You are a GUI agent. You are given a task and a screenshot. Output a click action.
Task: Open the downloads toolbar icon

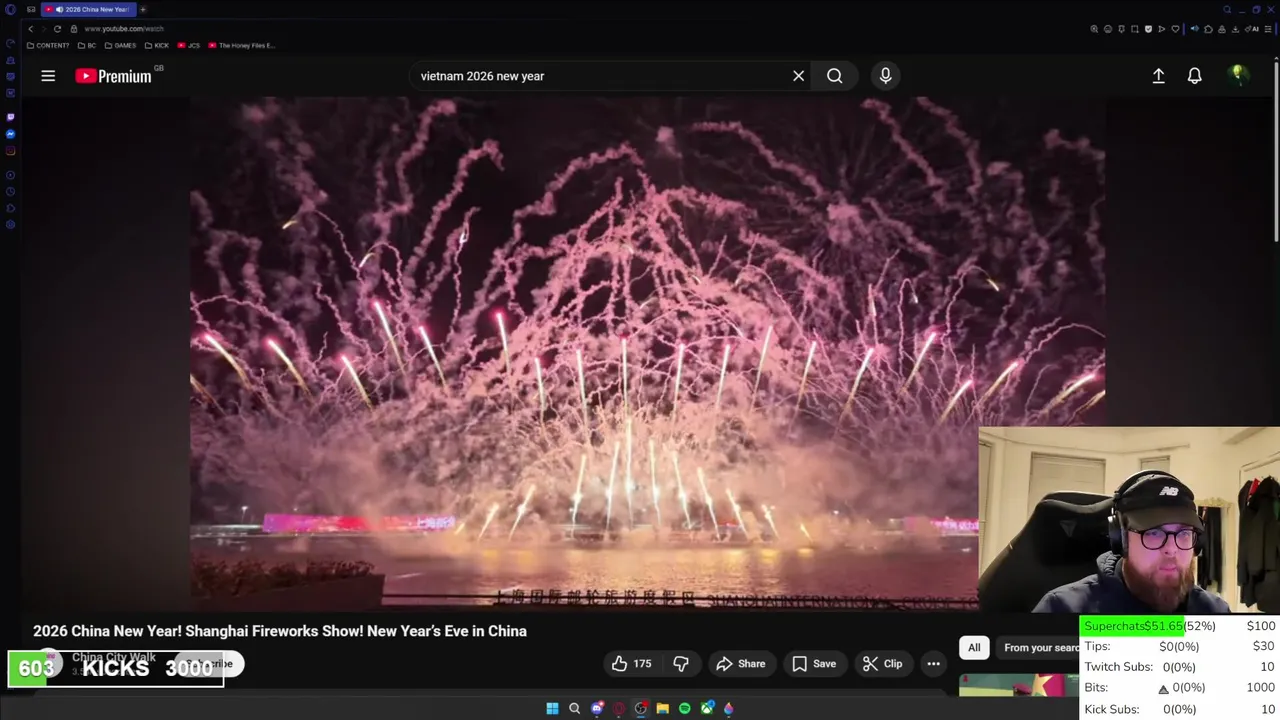[1235, 29]
